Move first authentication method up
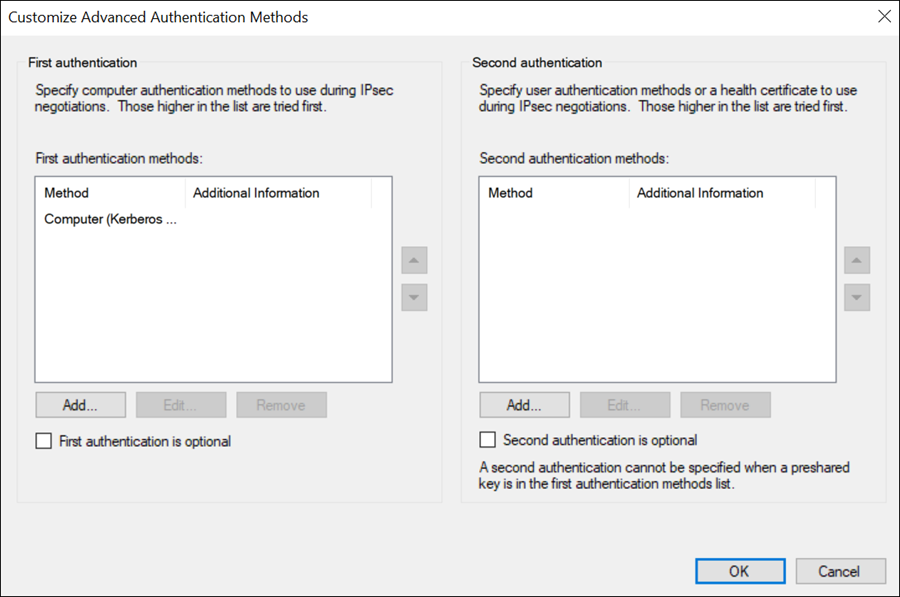 (x=414, y=261)
